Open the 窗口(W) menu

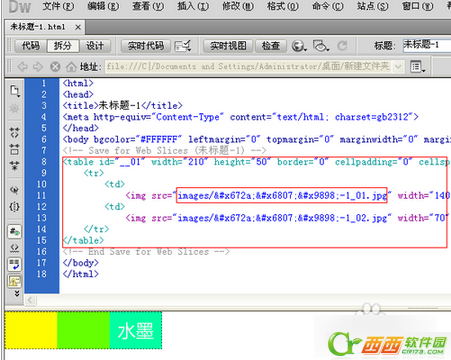click(418, 6)
